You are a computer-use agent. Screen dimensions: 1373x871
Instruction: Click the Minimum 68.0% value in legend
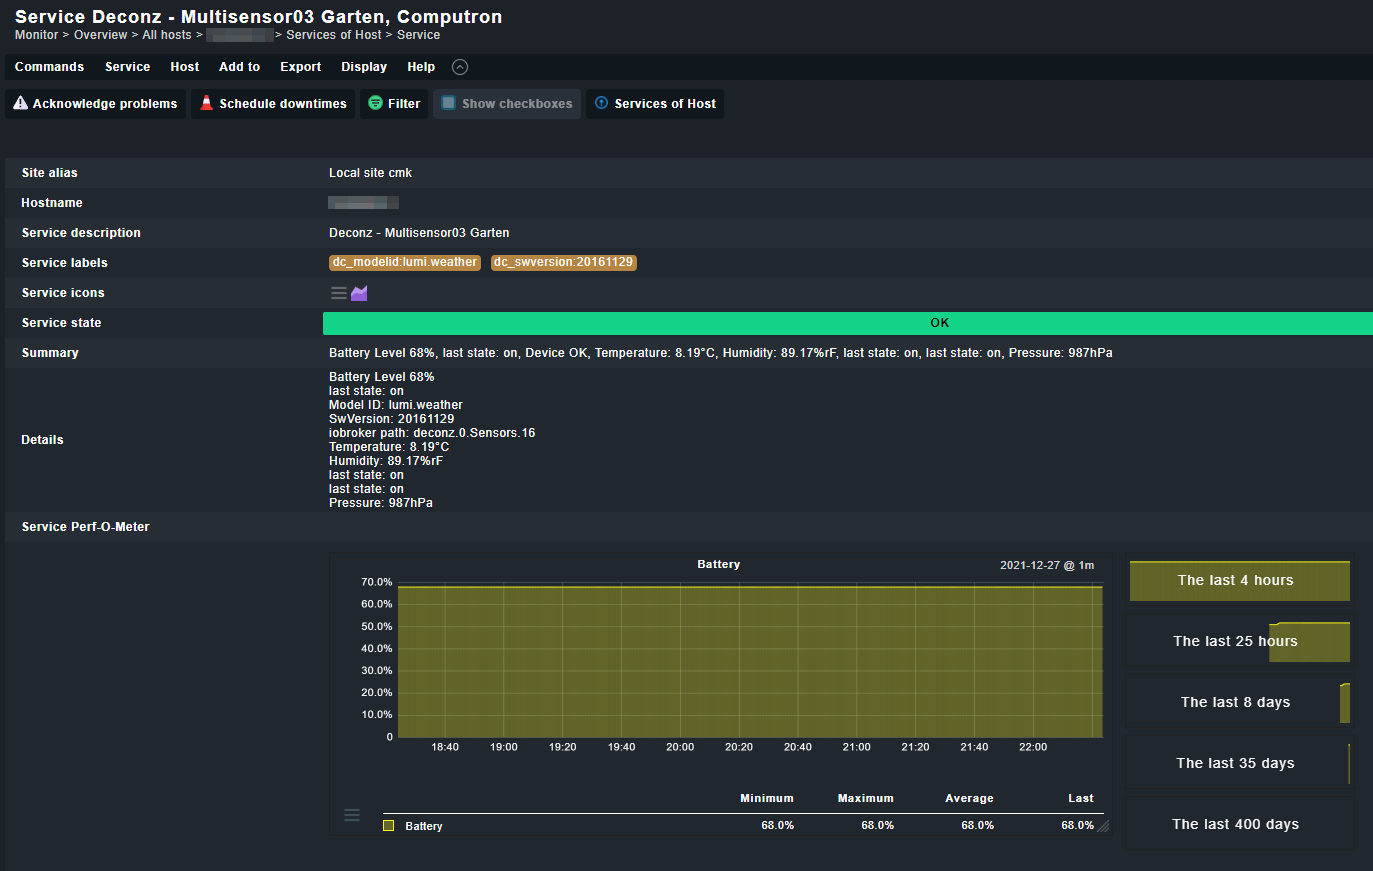tap(777, 826)
